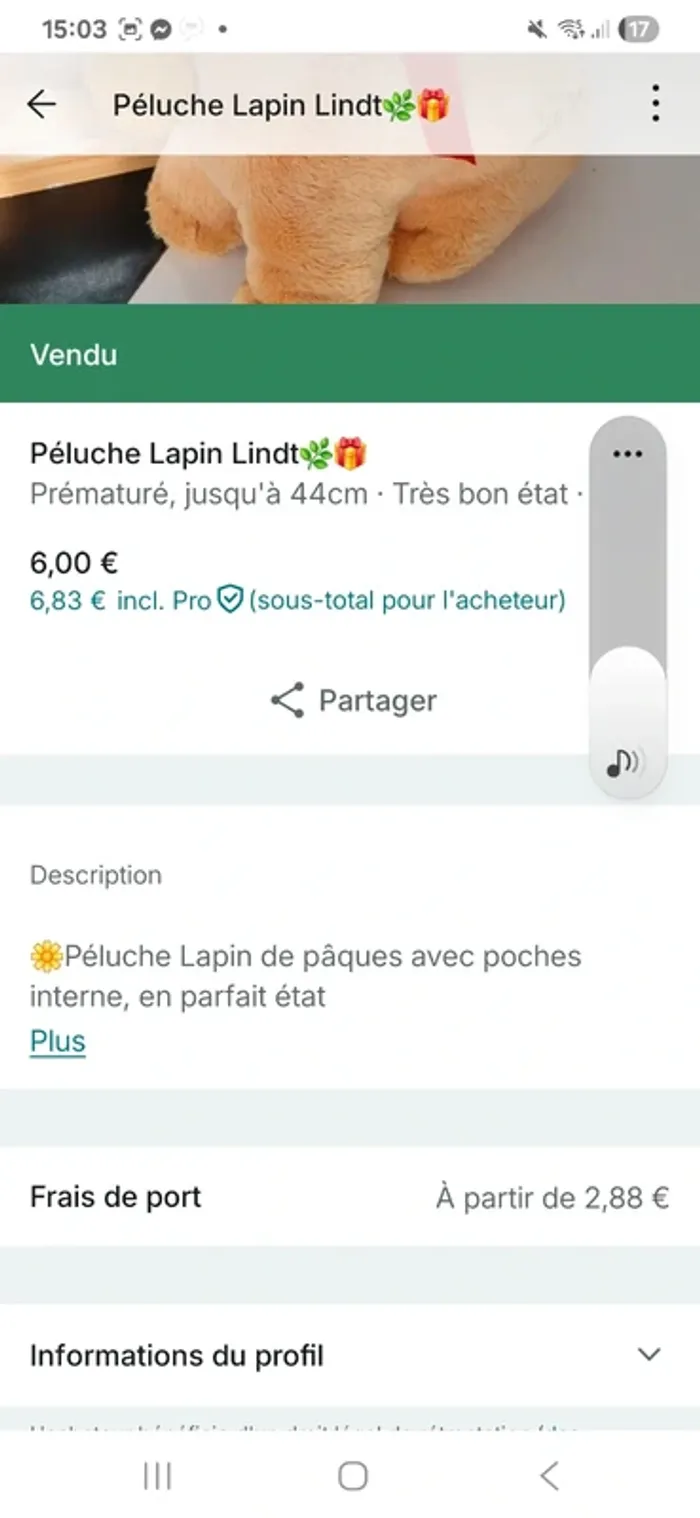Screen dimensions: 700x1518
Task: Open volume panel more options dots
Action: pos(627,454)
